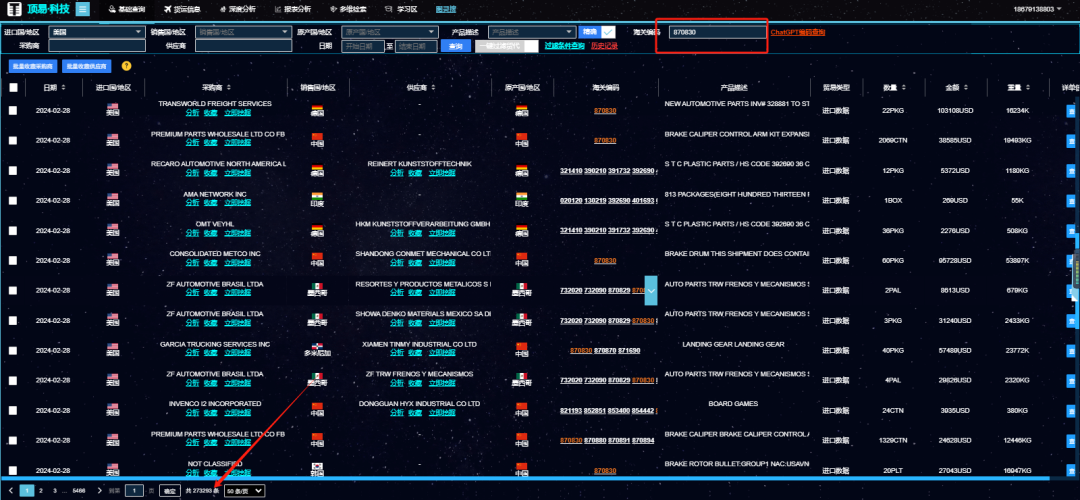Click 收藏 link under SHANDONG CONMET MECHANICAL

pyautogui.click(x=414, y=262)
